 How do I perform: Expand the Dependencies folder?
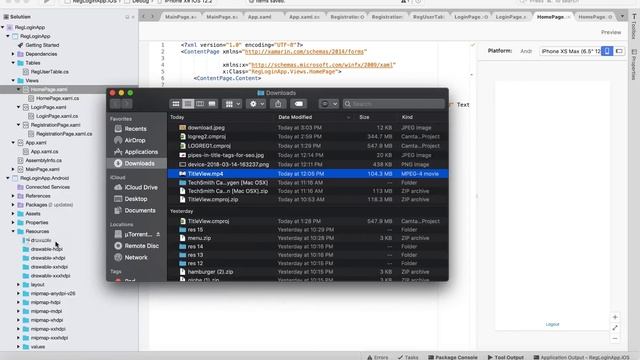(x=13, y=54)
